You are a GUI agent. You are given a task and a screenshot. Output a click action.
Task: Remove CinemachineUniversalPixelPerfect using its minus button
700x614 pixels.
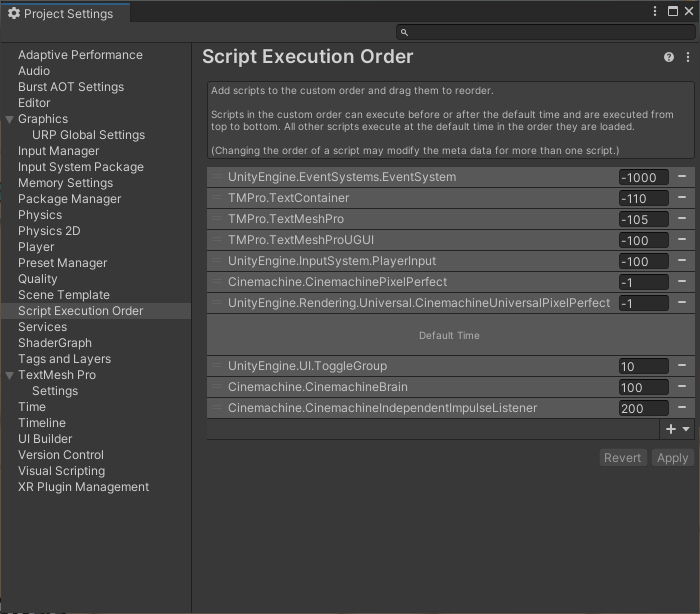(682, 302)
